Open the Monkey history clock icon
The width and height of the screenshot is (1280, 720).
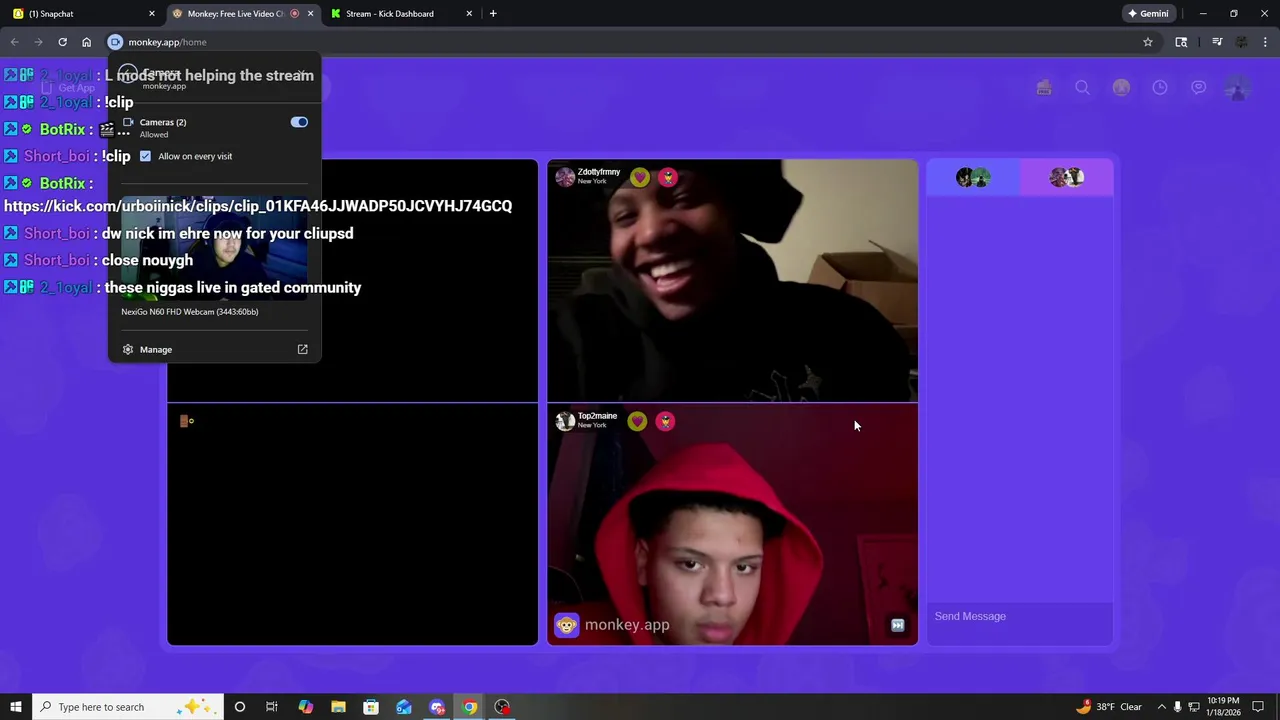point(1160,88)
